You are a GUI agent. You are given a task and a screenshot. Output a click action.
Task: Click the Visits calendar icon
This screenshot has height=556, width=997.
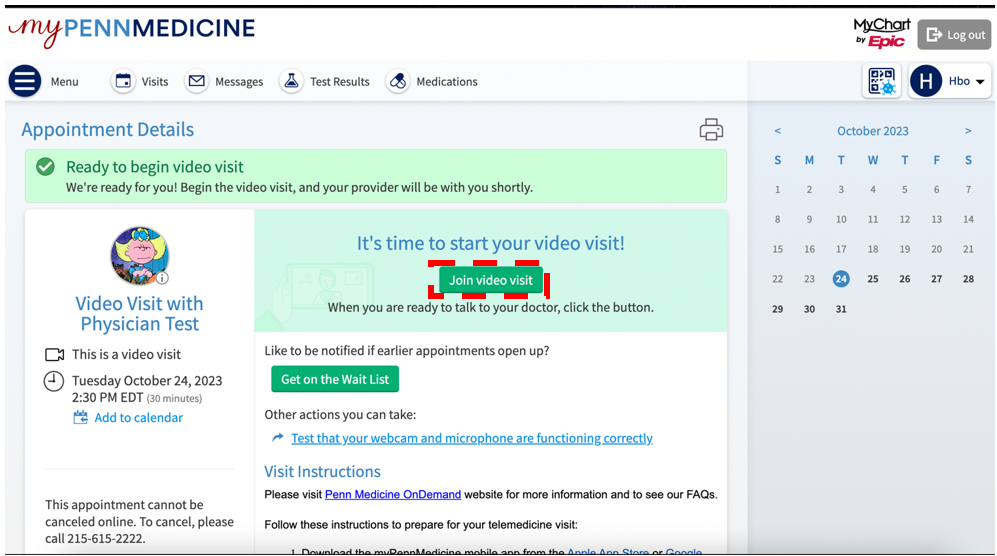(x=123, y=81)
